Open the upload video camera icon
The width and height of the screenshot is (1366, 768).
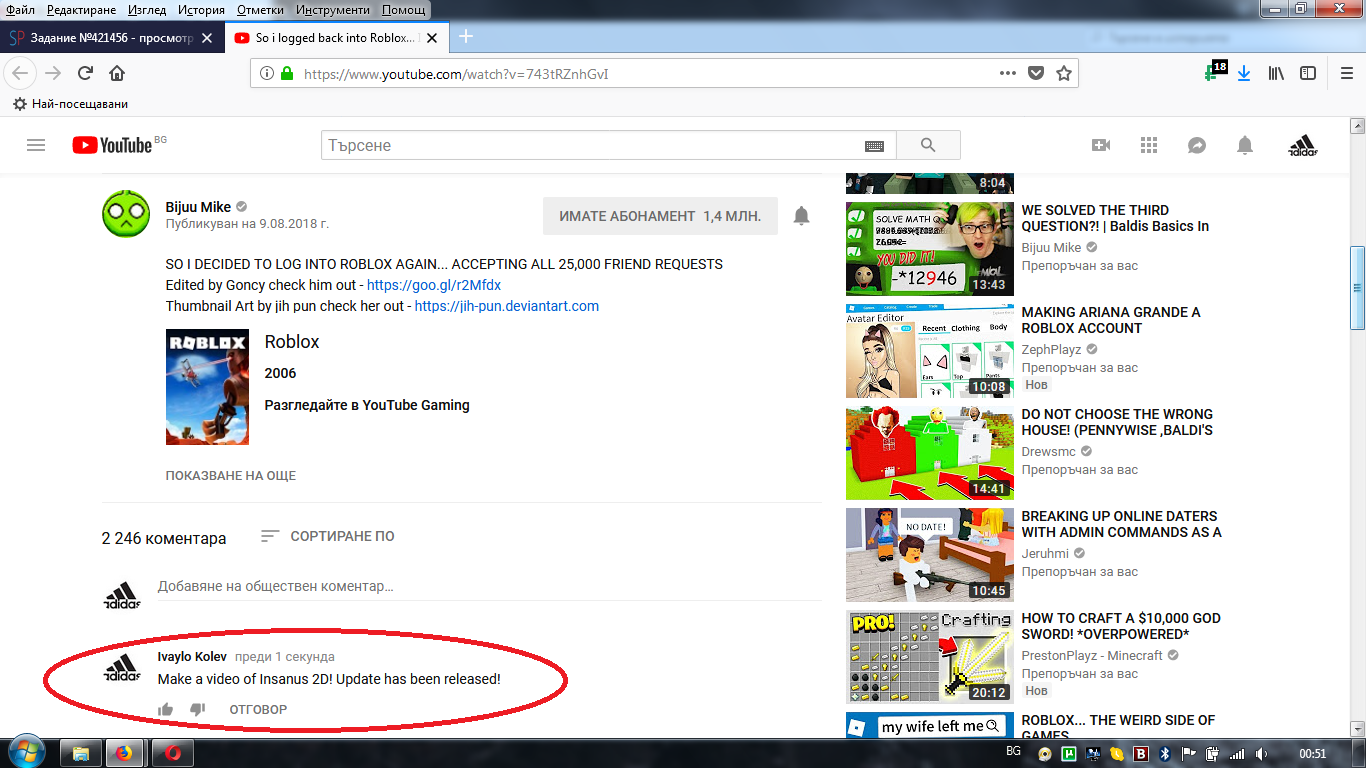[x=1101, y=145]
